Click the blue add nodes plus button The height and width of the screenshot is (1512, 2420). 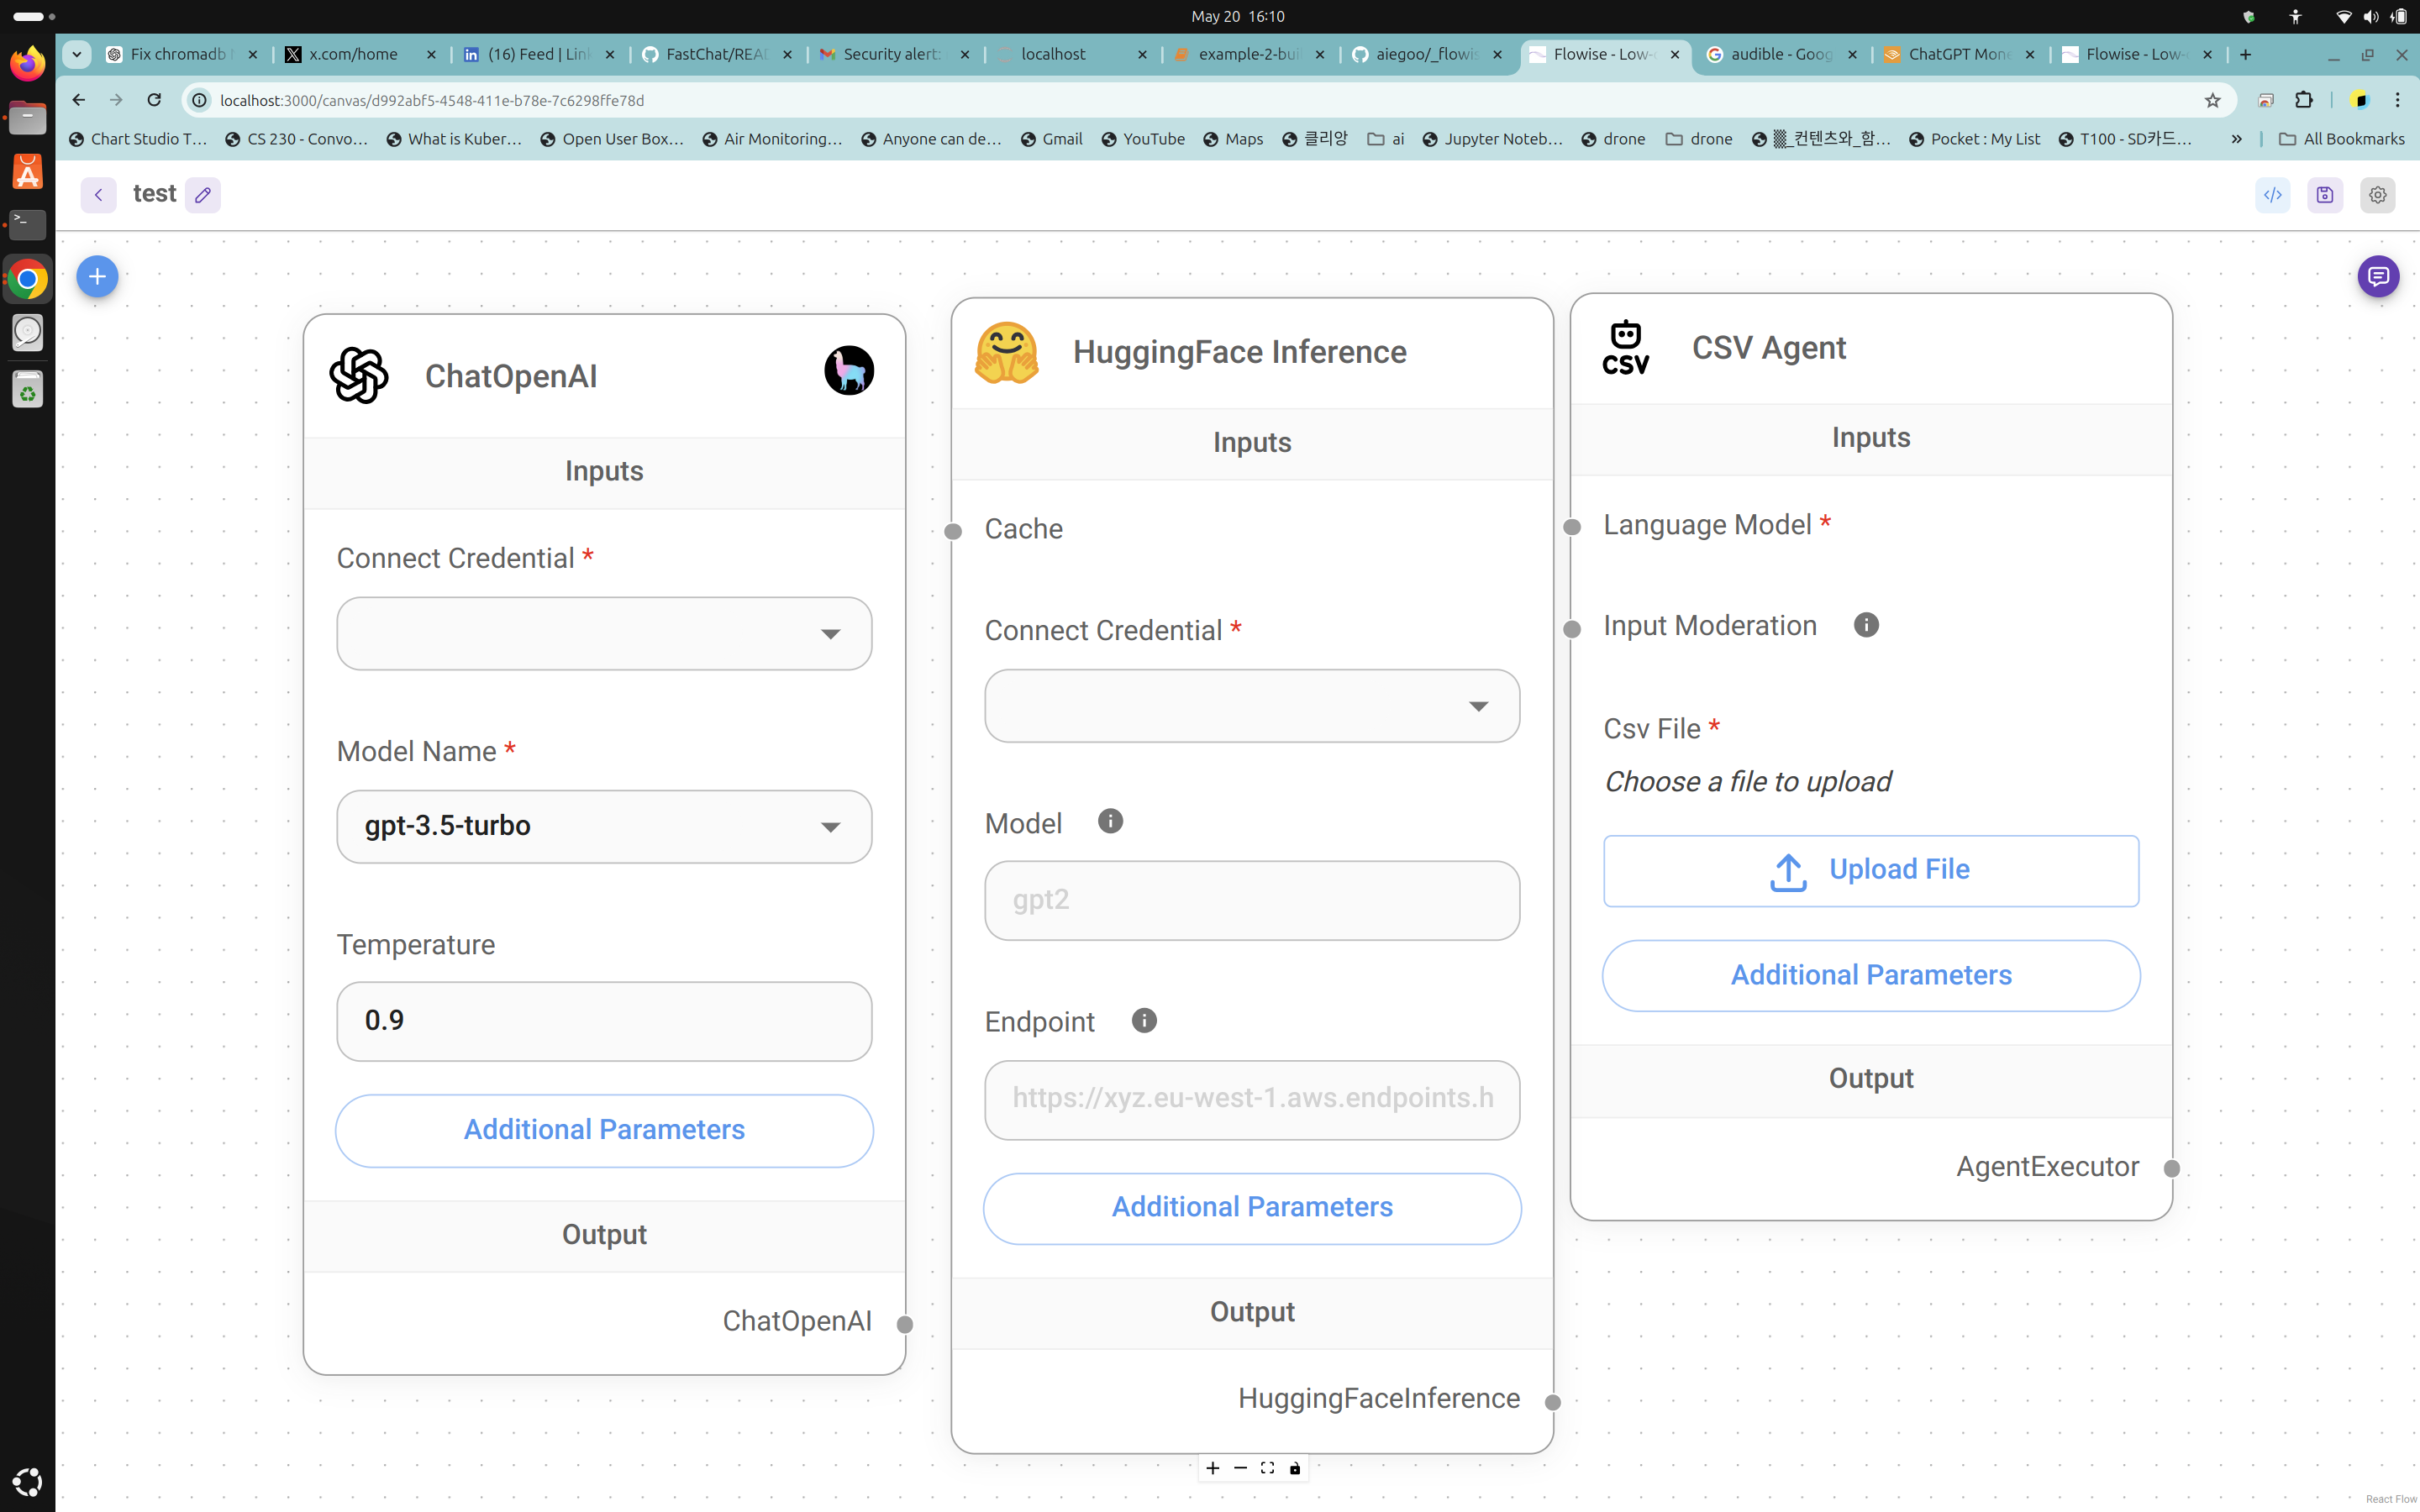tap(97, 276)
